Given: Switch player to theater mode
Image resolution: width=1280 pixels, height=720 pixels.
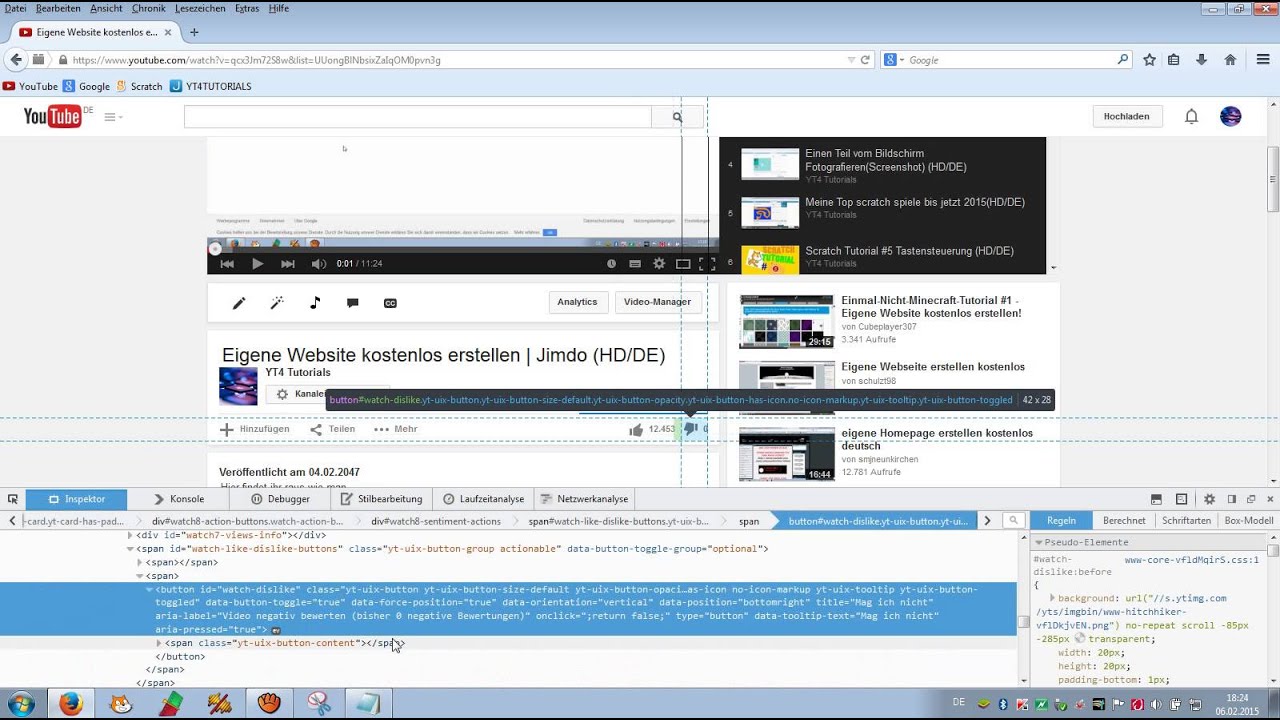Looking at the screenshot, I should [683, 264].
